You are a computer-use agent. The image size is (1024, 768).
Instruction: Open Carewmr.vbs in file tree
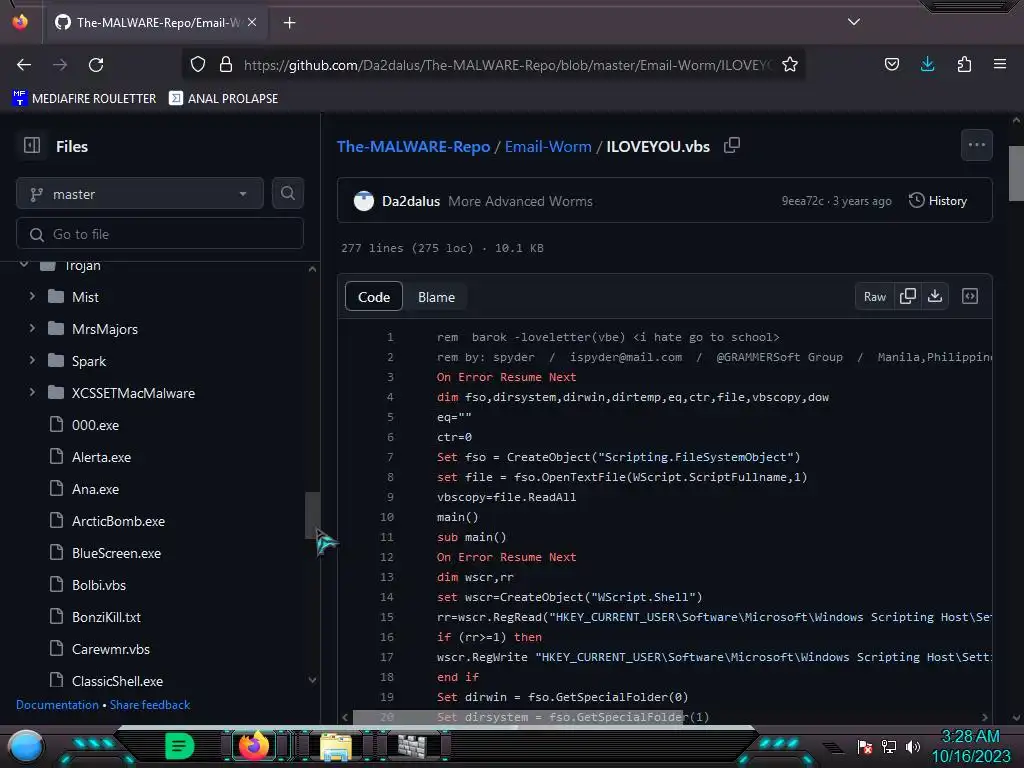click(110, 649)
